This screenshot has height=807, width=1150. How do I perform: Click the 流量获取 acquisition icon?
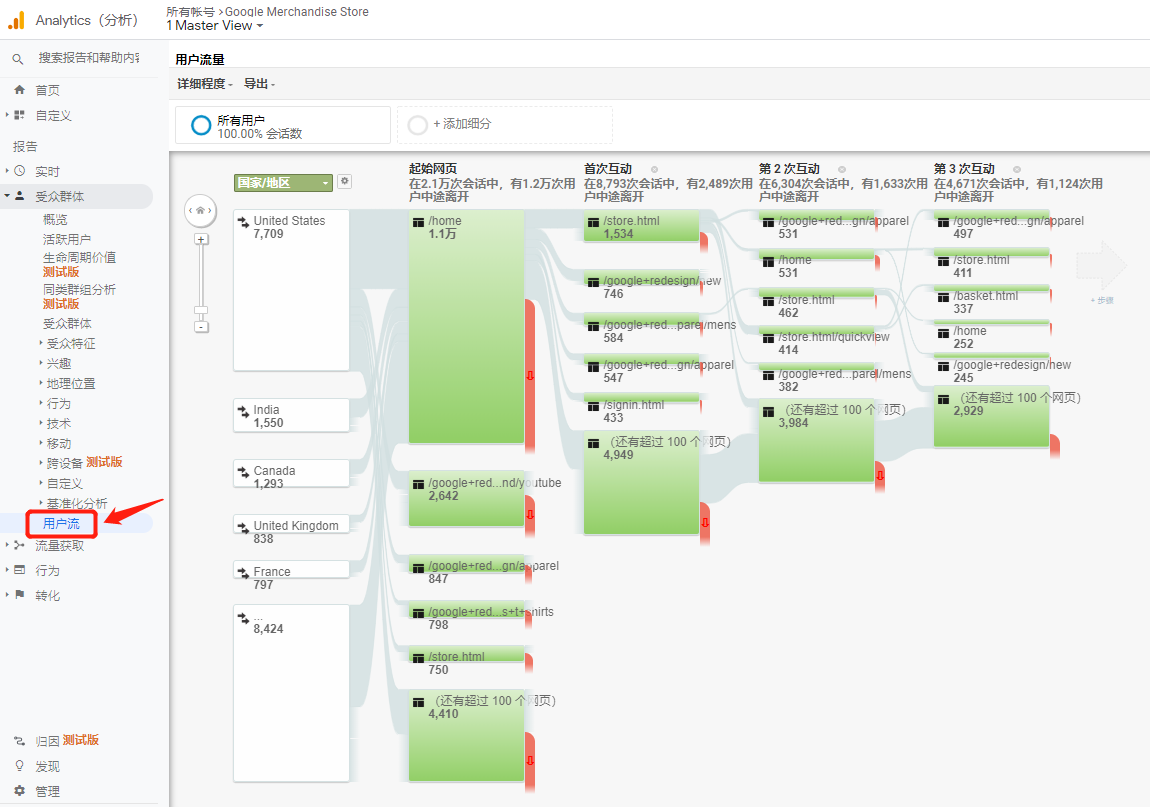click(20, 545)
